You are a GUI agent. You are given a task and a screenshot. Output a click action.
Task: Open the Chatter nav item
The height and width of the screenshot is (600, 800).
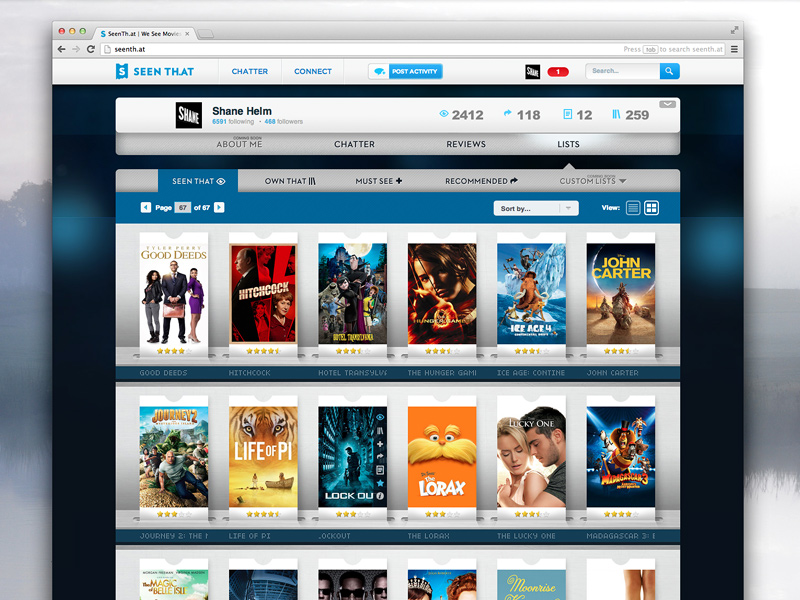pyautogui.click(x=249, y=71)
